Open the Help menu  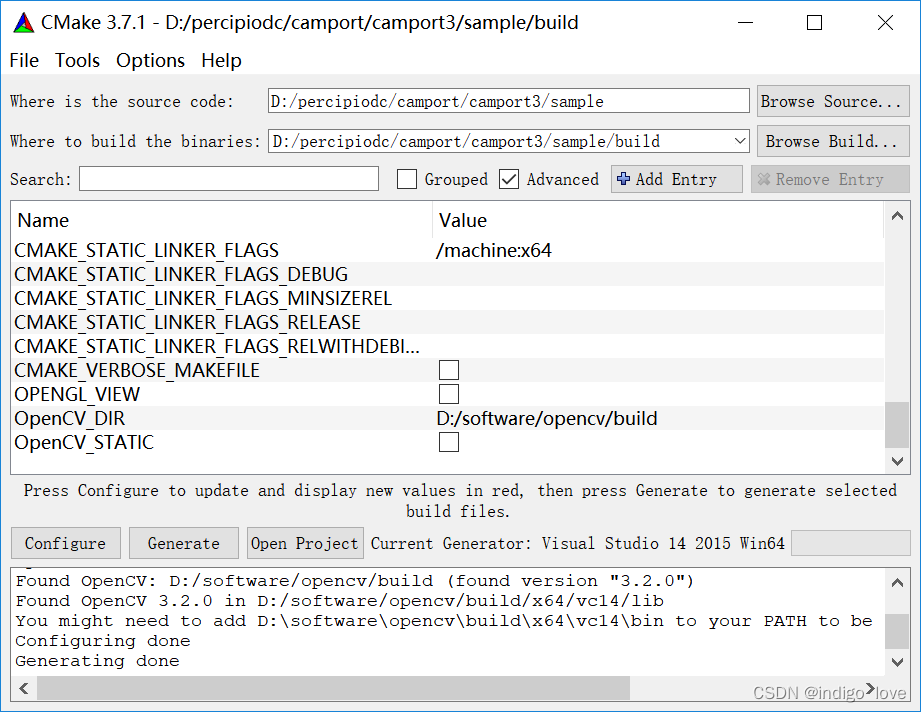[221, 61]
